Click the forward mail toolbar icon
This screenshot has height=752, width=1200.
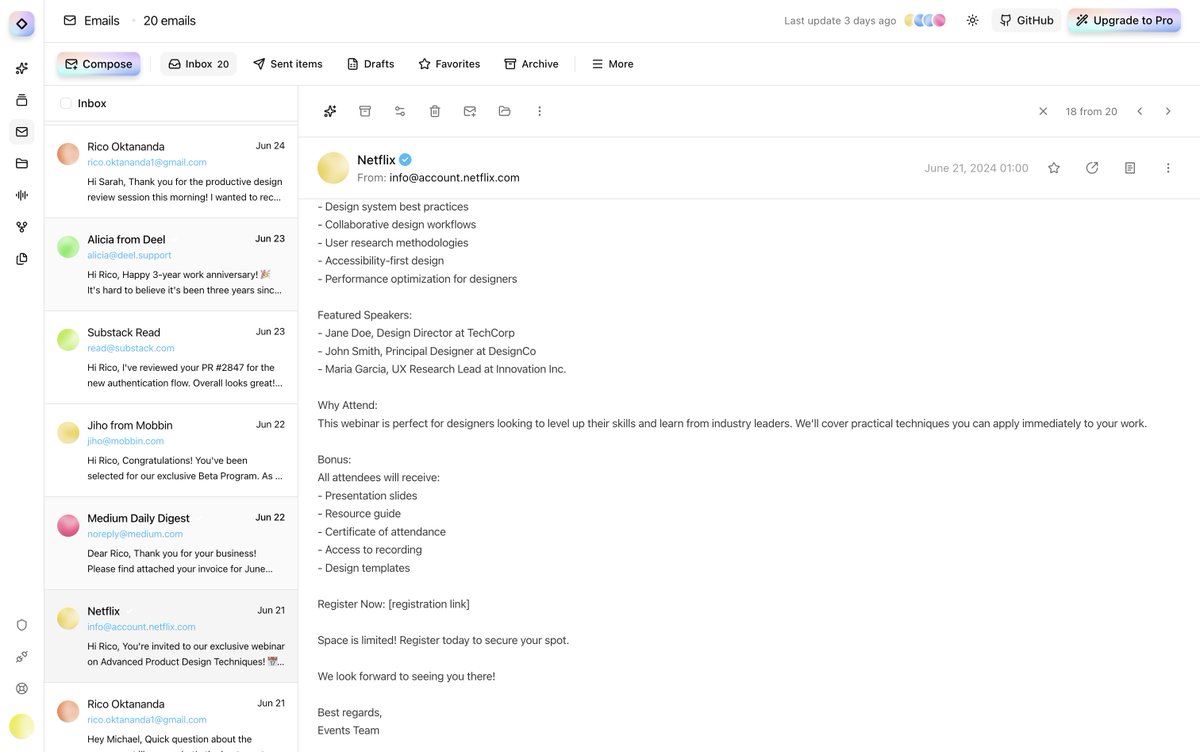[x=470, y=111]
